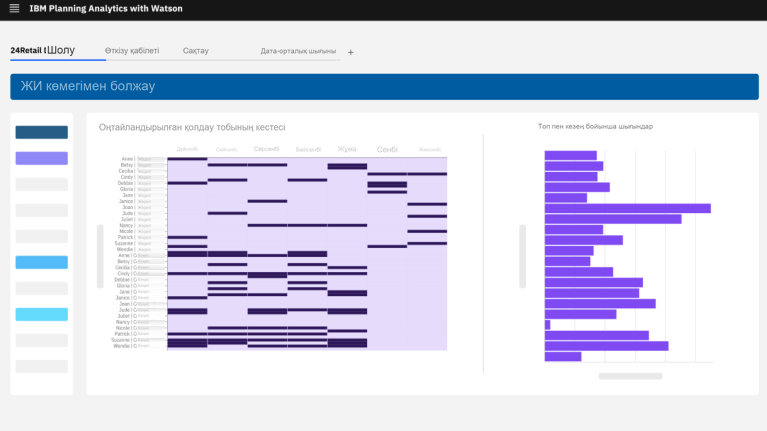Viewport: 767px width, 431px height.
Task: Click the bottom bar in the cost chart
Action: (563, 357)
